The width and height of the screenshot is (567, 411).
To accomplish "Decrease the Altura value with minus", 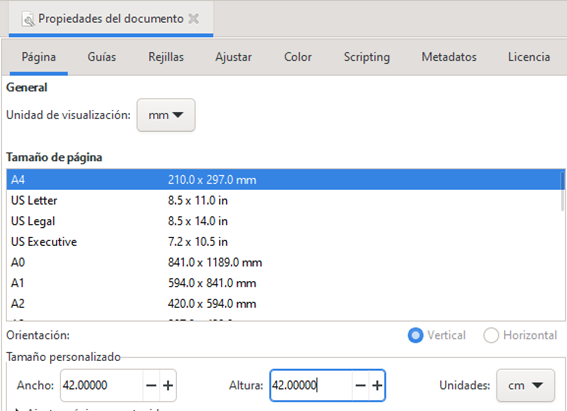I will (x=360, y=385).
